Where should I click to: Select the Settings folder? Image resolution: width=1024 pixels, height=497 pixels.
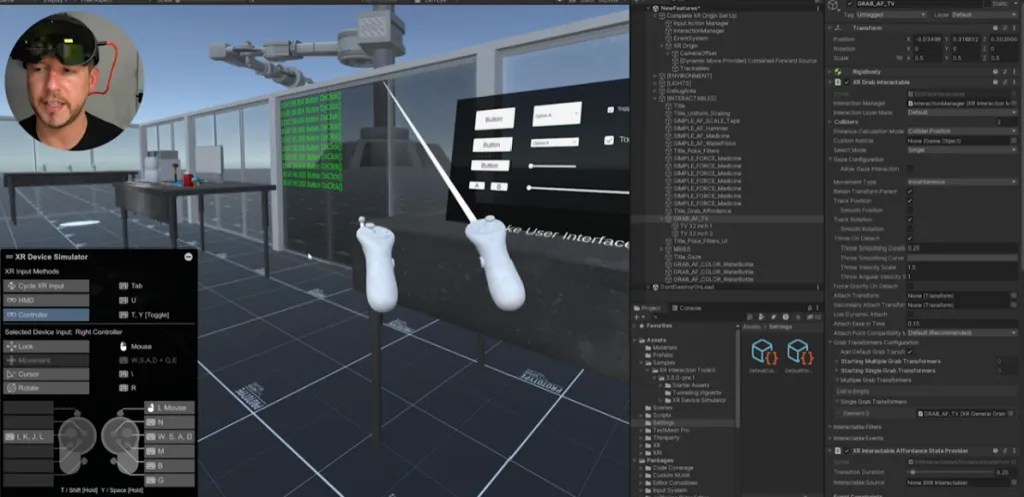[x=663, y=423]
